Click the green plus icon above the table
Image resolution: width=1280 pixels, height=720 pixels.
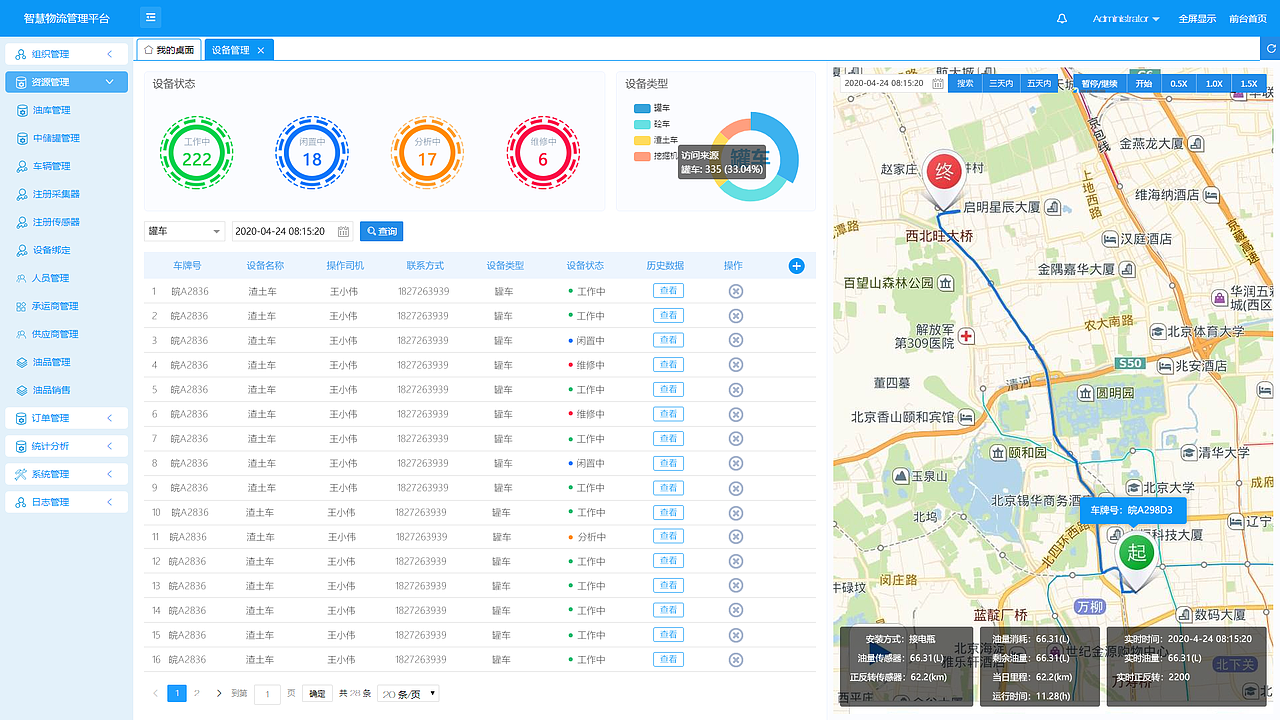tap(796, 265)
